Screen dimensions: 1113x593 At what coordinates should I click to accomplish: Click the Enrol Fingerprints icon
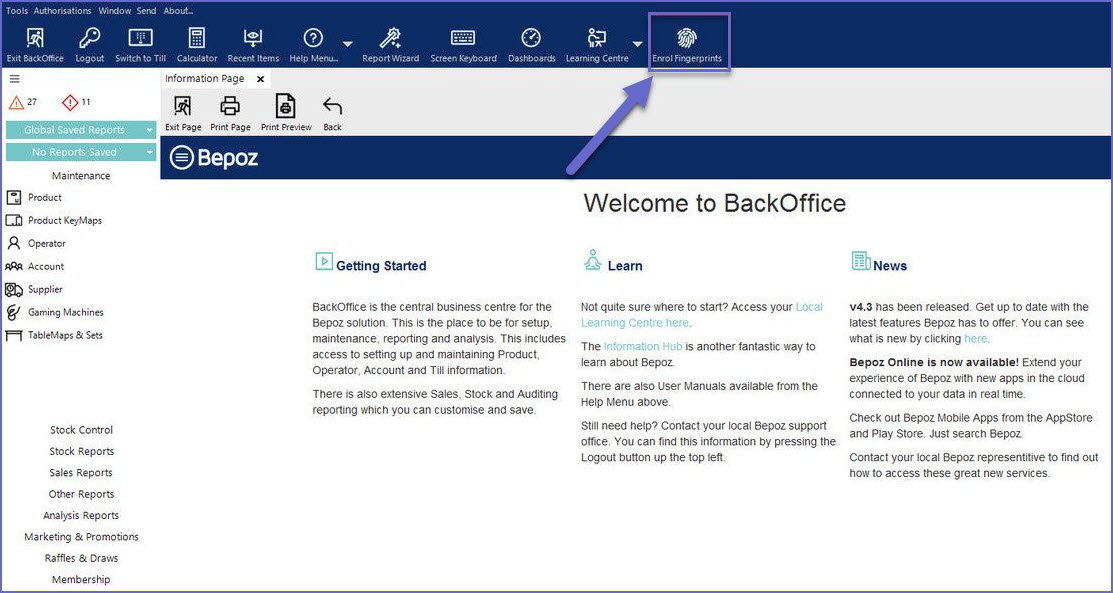686,40
